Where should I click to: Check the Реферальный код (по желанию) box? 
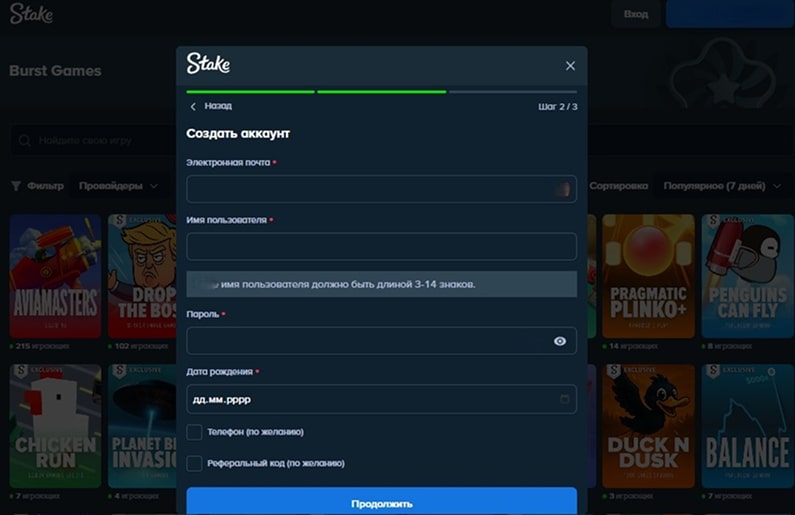click(x=195, y=463)
